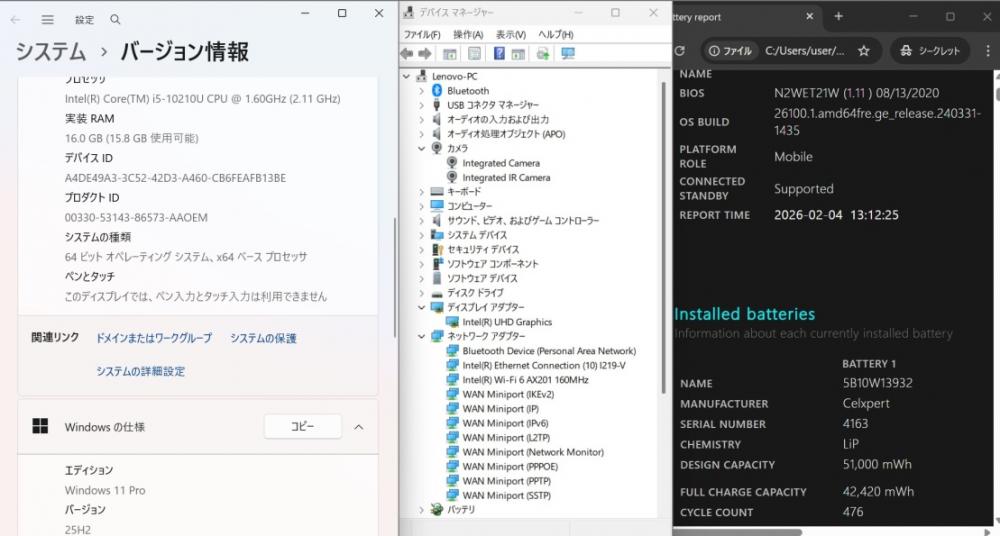This screenshot has height=536, width=1000.
Task: Expand ディスク ドライブ category
Action: [422, 293]
